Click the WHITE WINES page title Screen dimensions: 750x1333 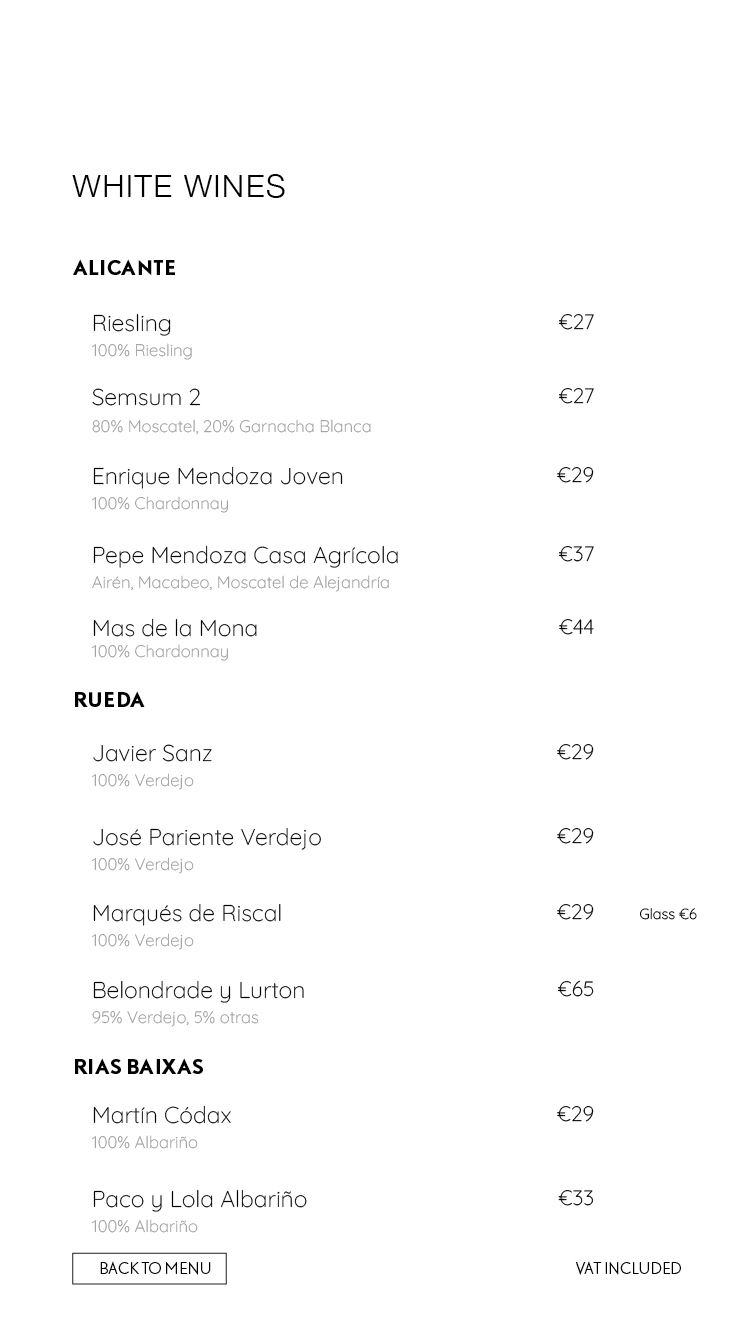179,187
